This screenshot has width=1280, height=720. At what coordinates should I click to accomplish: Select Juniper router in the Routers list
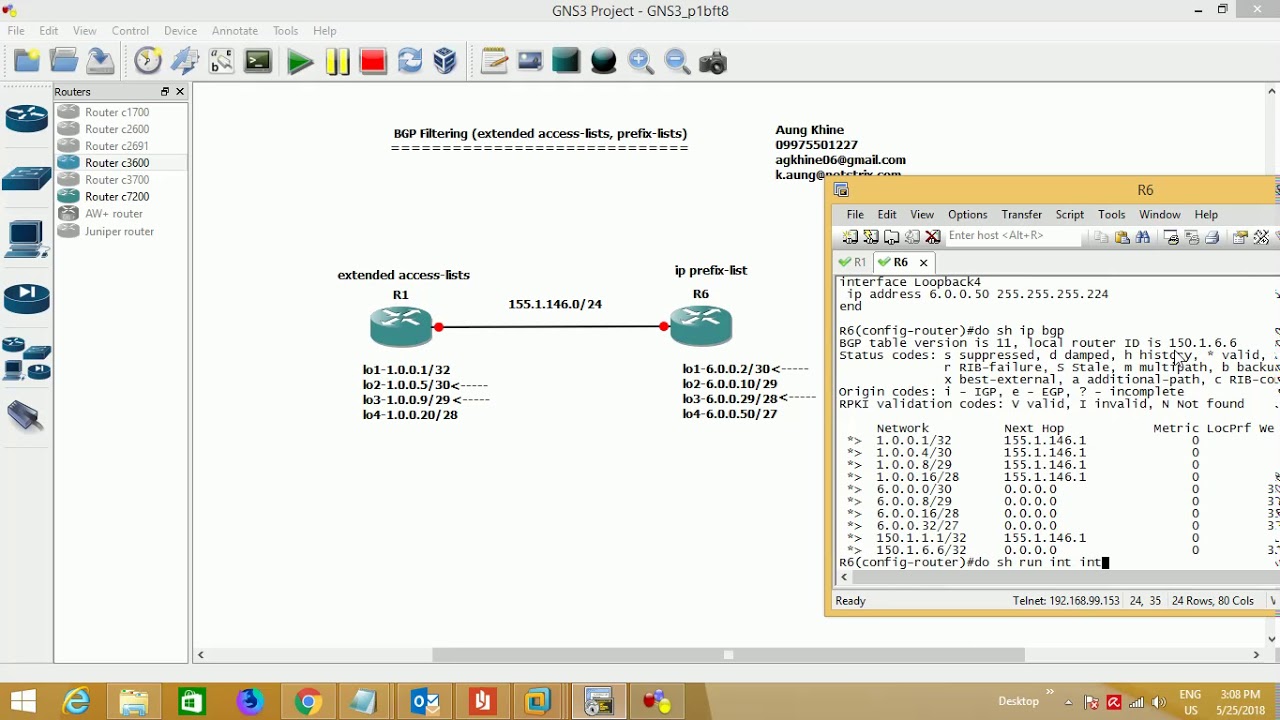click(x=119, y=231)
